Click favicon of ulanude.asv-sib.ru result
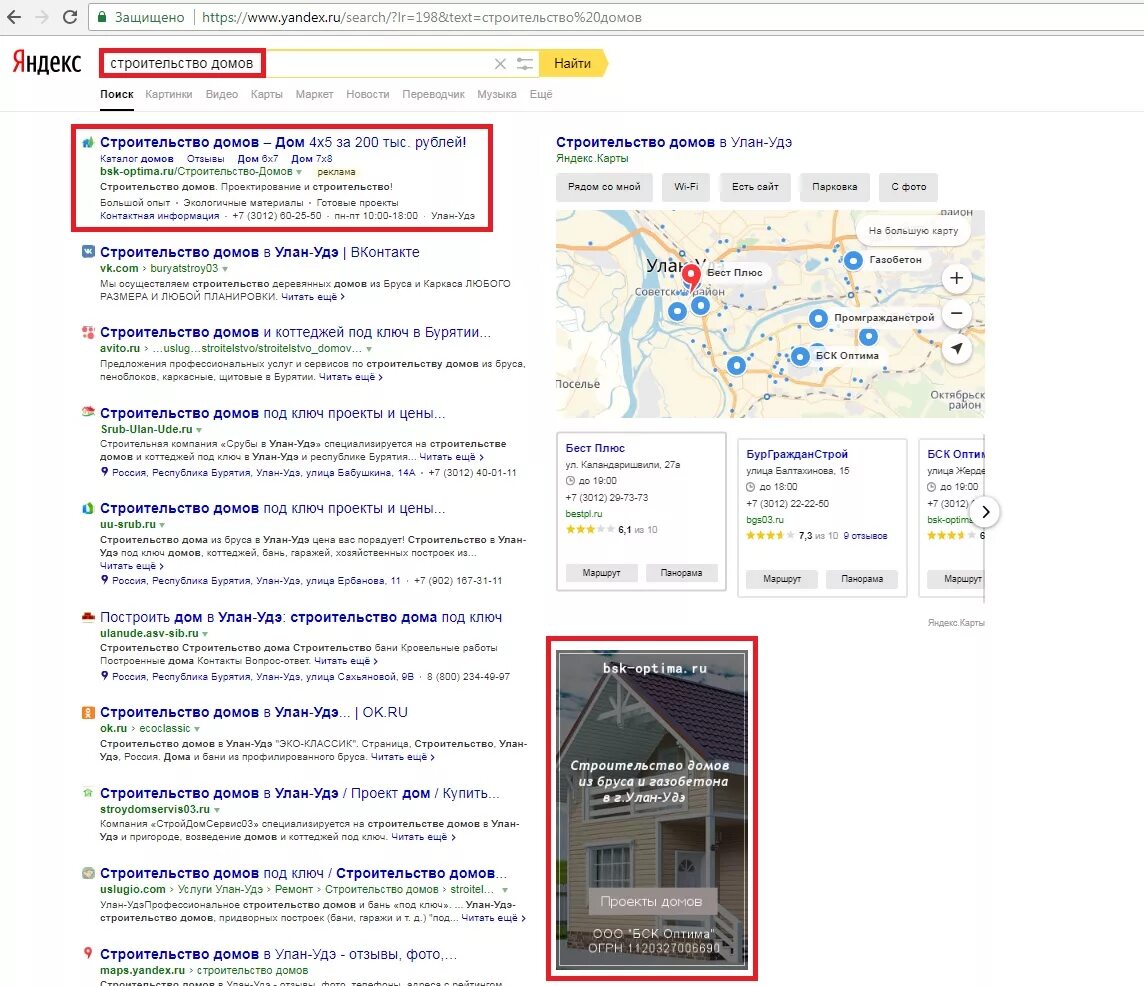This screenshot has width=1148, height=986. click(88, 616)
